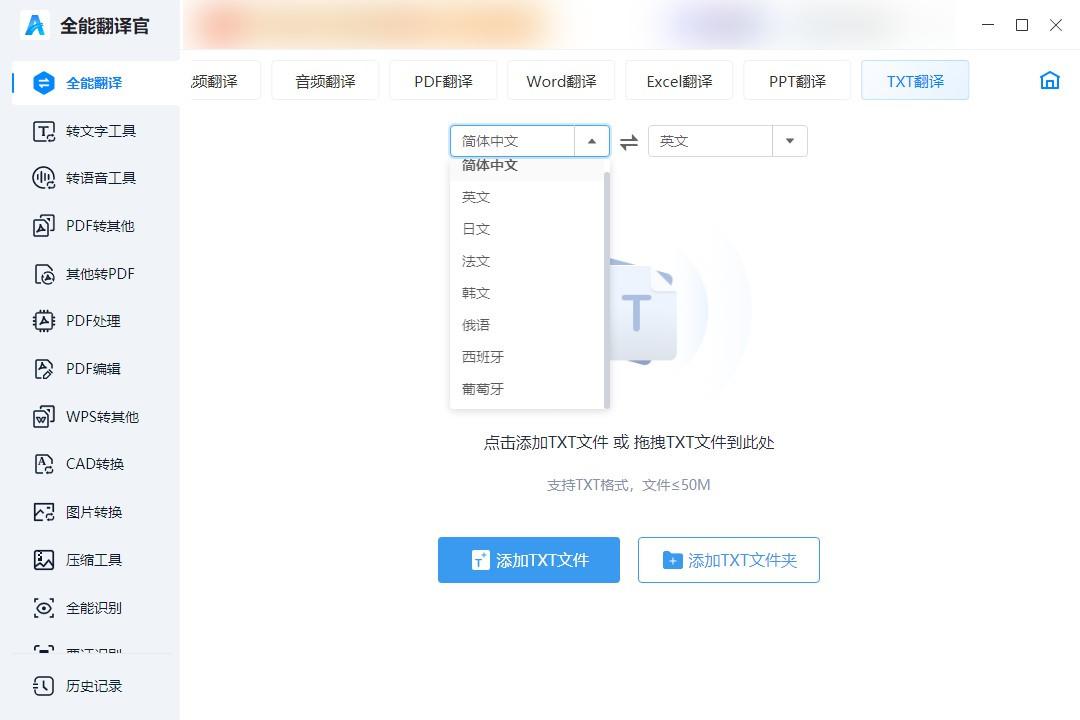Collapse the 简体中文 source language dropdown
This screenshot has width=1080, height=720.
click(x=592, y=141)
